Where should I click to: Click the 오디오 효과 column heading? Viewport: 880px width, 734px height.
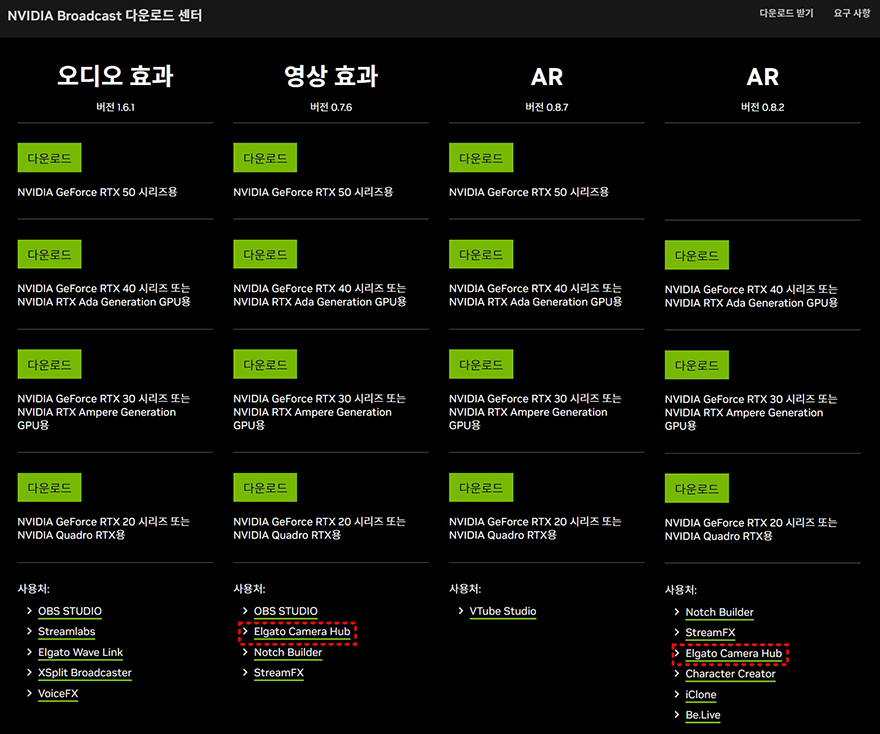[115, 76]
